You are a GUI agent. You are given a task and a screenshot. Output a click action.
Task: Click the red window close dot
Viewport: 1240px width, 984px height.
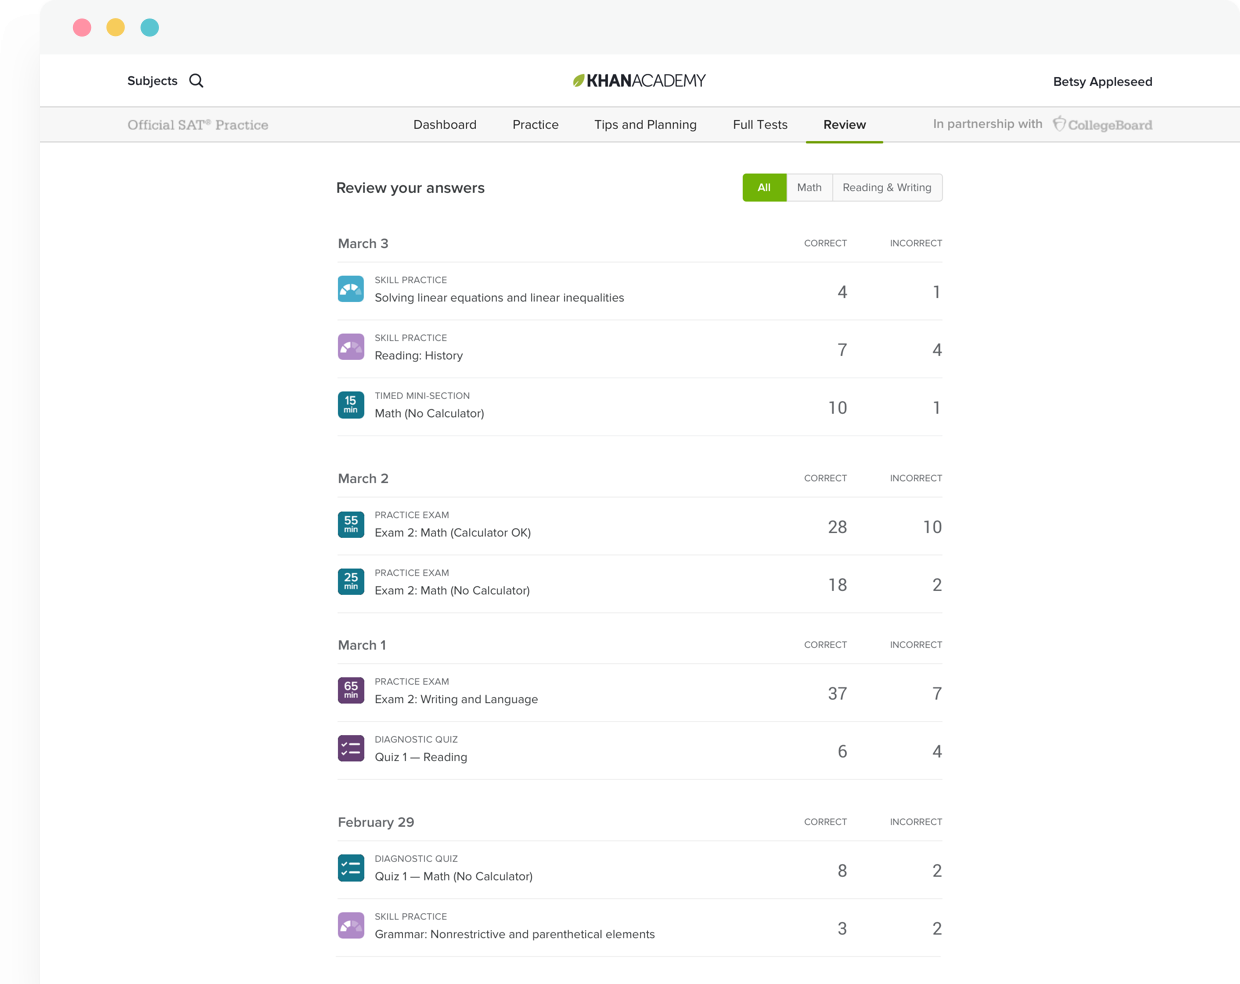(x=82, y=27)
